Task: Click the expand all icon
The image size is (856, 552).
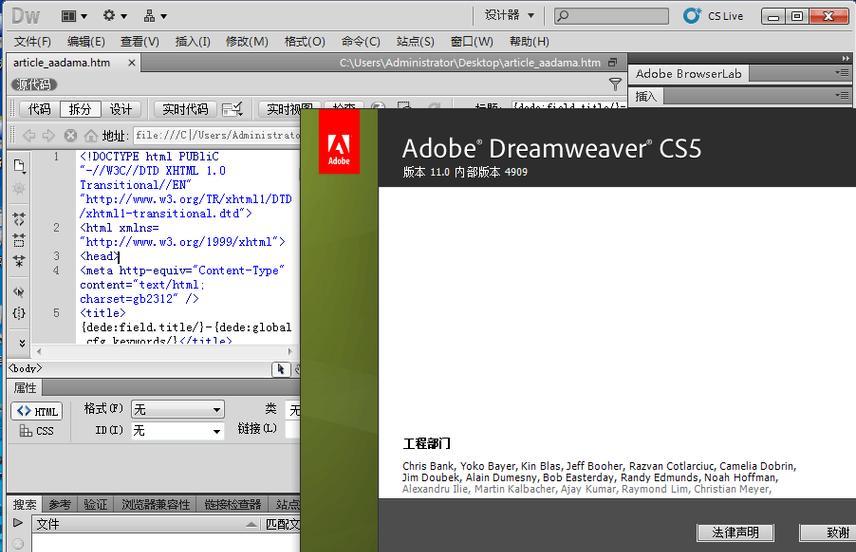Action: 19,262
